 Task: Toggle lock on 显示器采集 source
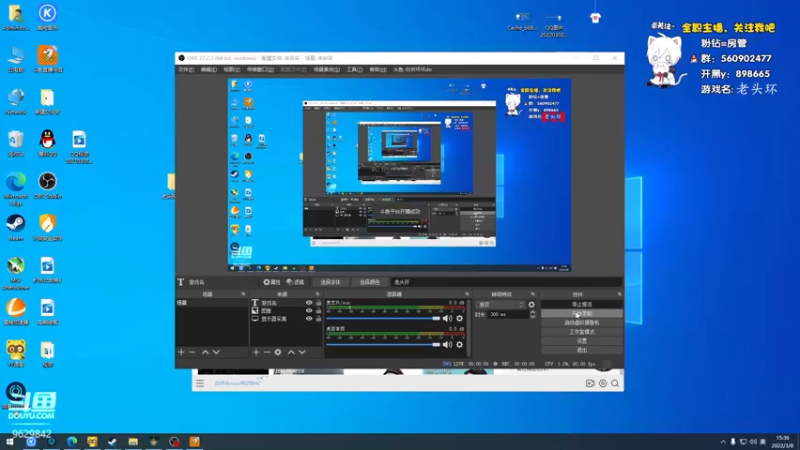(x=318, y=319)
